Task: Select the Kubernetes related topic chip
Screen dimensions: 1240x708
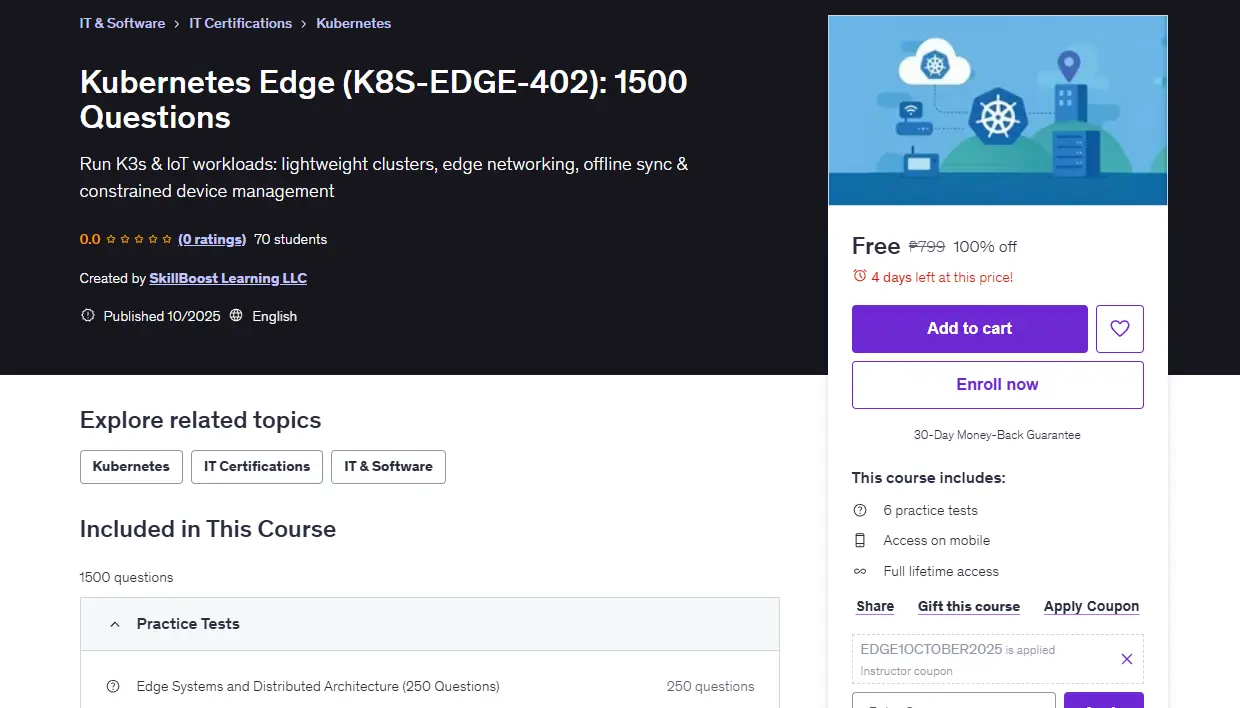Action: (x=131, y=467)
